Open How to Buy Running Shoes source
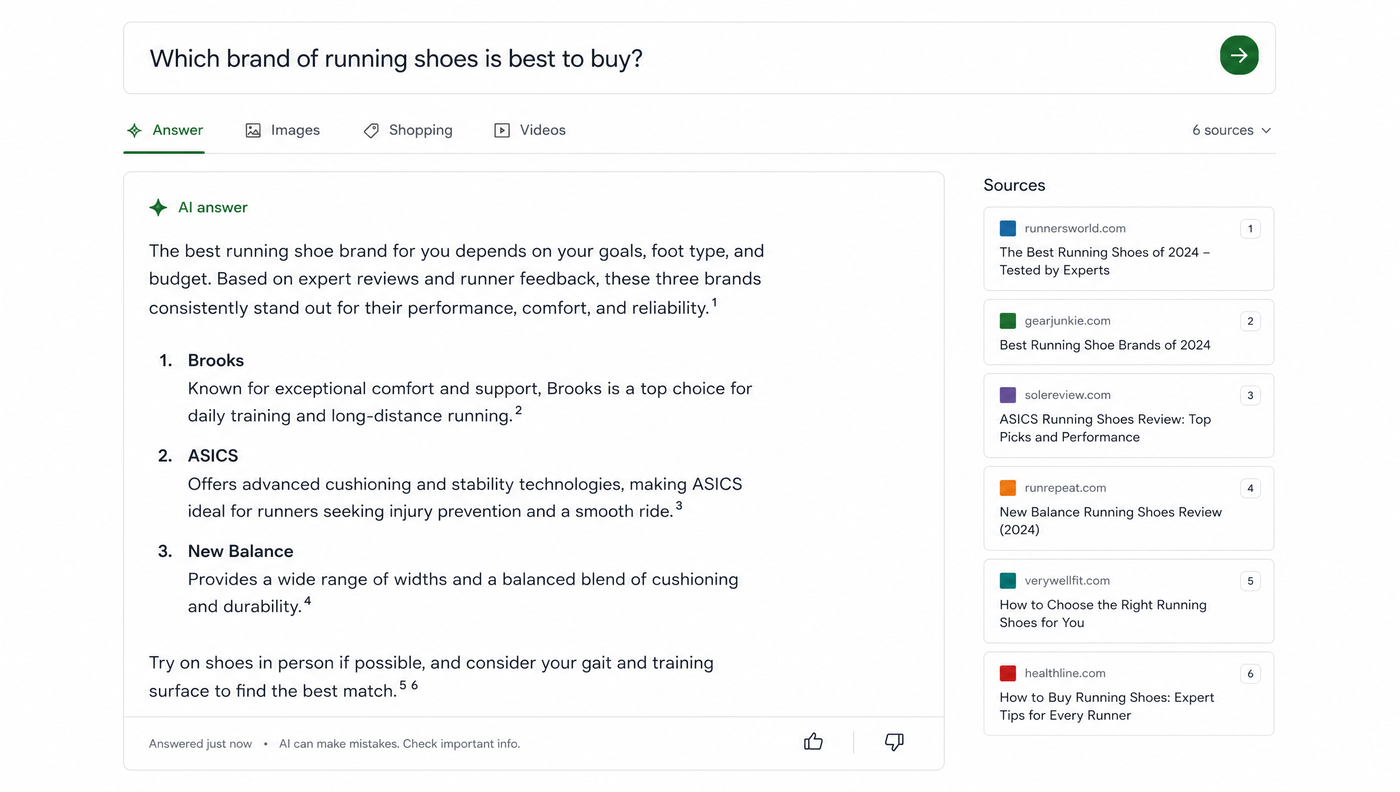This screenshot has width=1400, height=792. click(x=1128, y=694)
